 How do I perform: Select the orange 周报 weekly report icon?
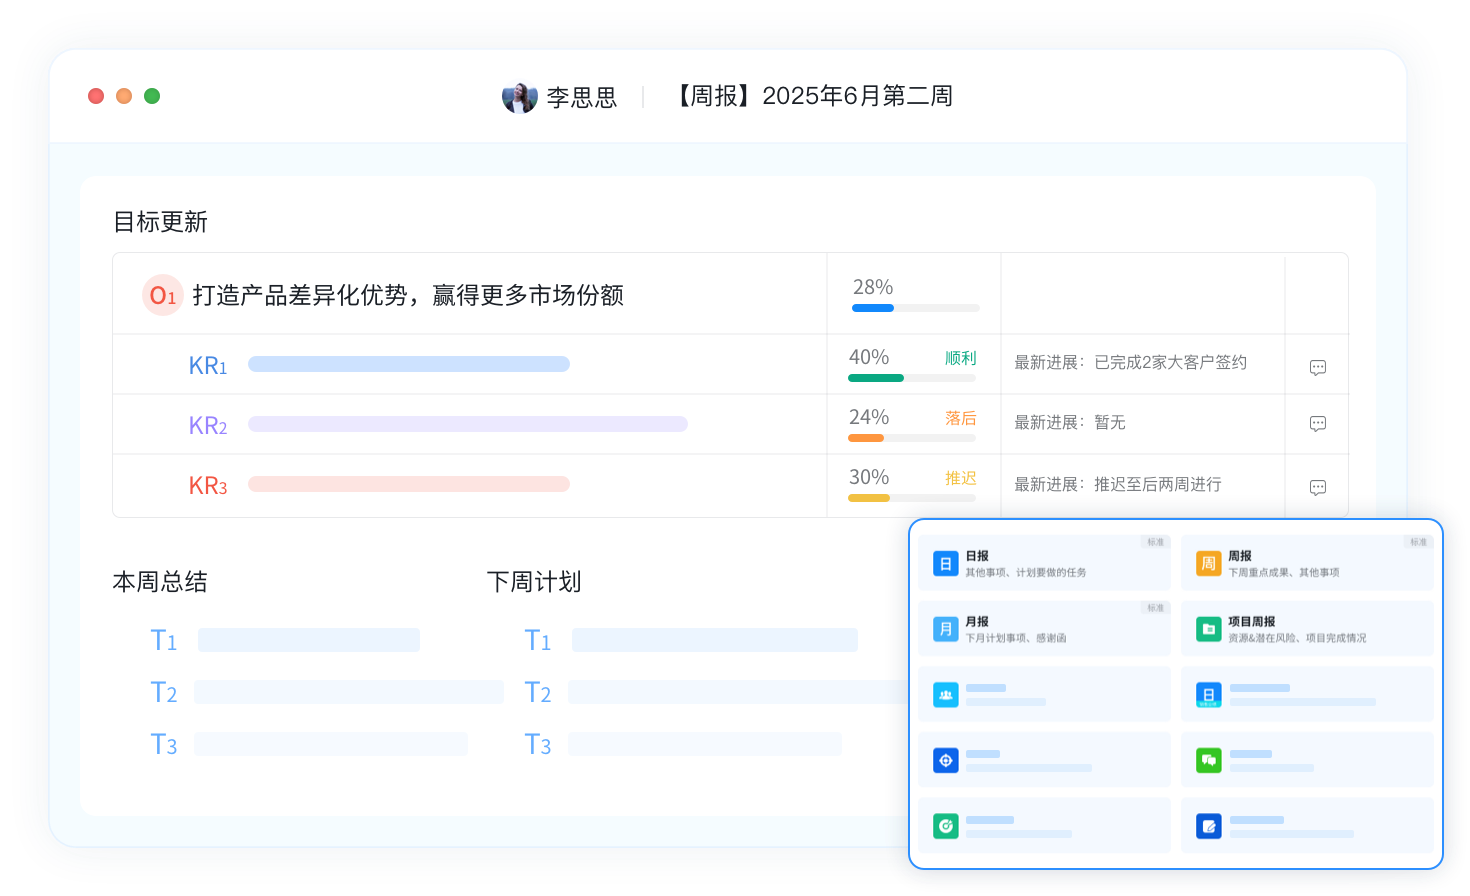pos(1208,564)
